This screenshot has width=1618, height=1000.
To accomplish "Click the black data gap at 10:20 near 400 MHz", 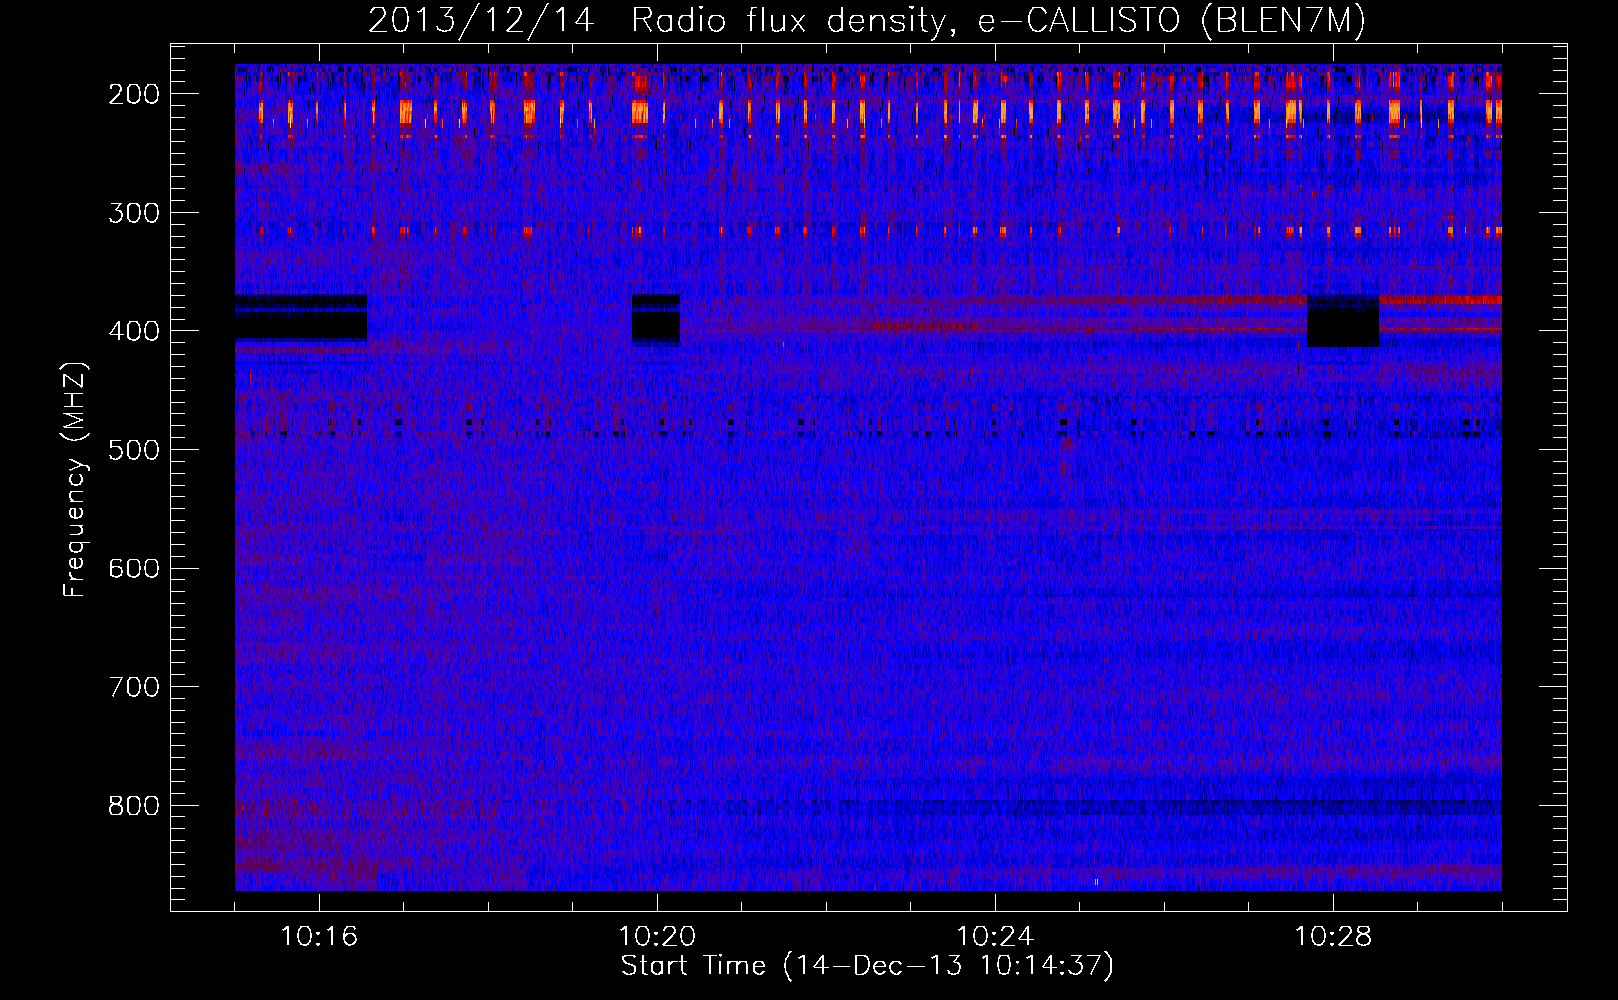I will tap(656, 320).
